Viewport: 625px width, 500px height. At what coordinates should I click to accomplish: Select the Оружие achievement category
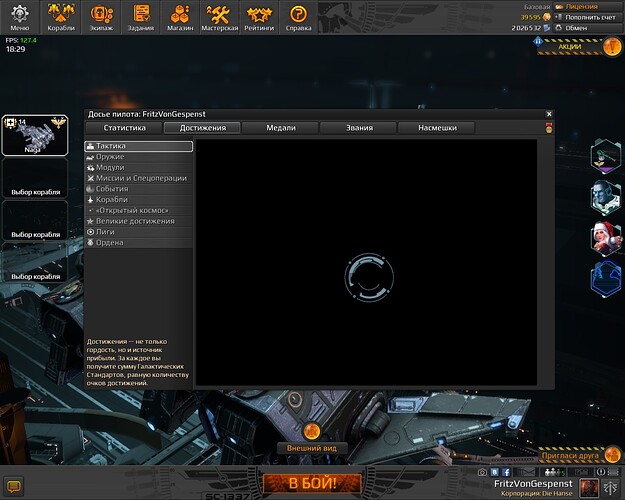tap(139, 157)
